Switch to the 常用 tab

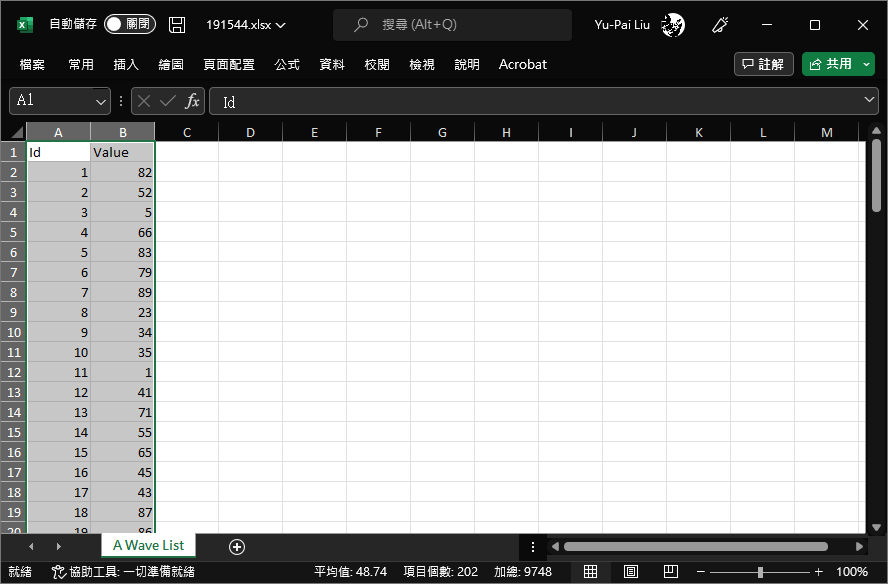(x=81, y=65)
